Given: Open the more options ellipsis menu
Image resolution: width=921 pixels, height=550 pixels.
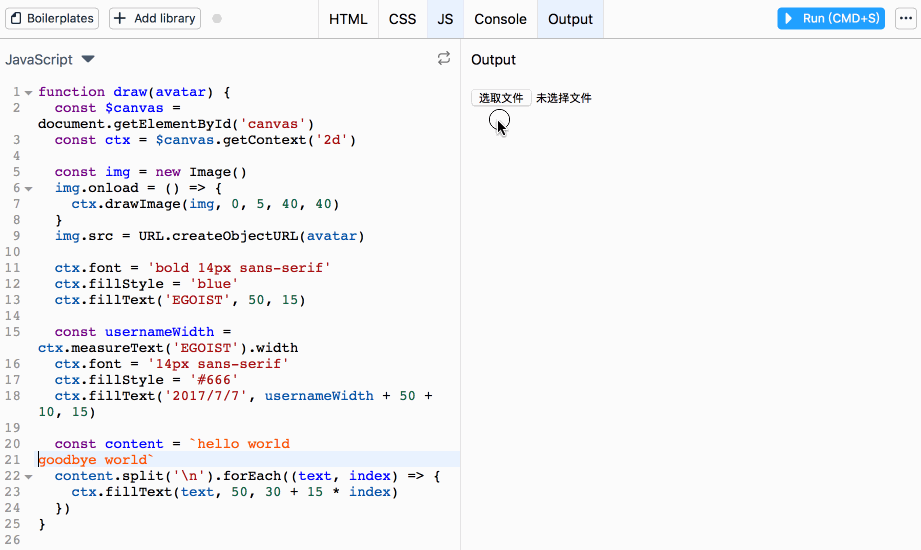Looking at the screenshot, I should [x=905, y=19].
